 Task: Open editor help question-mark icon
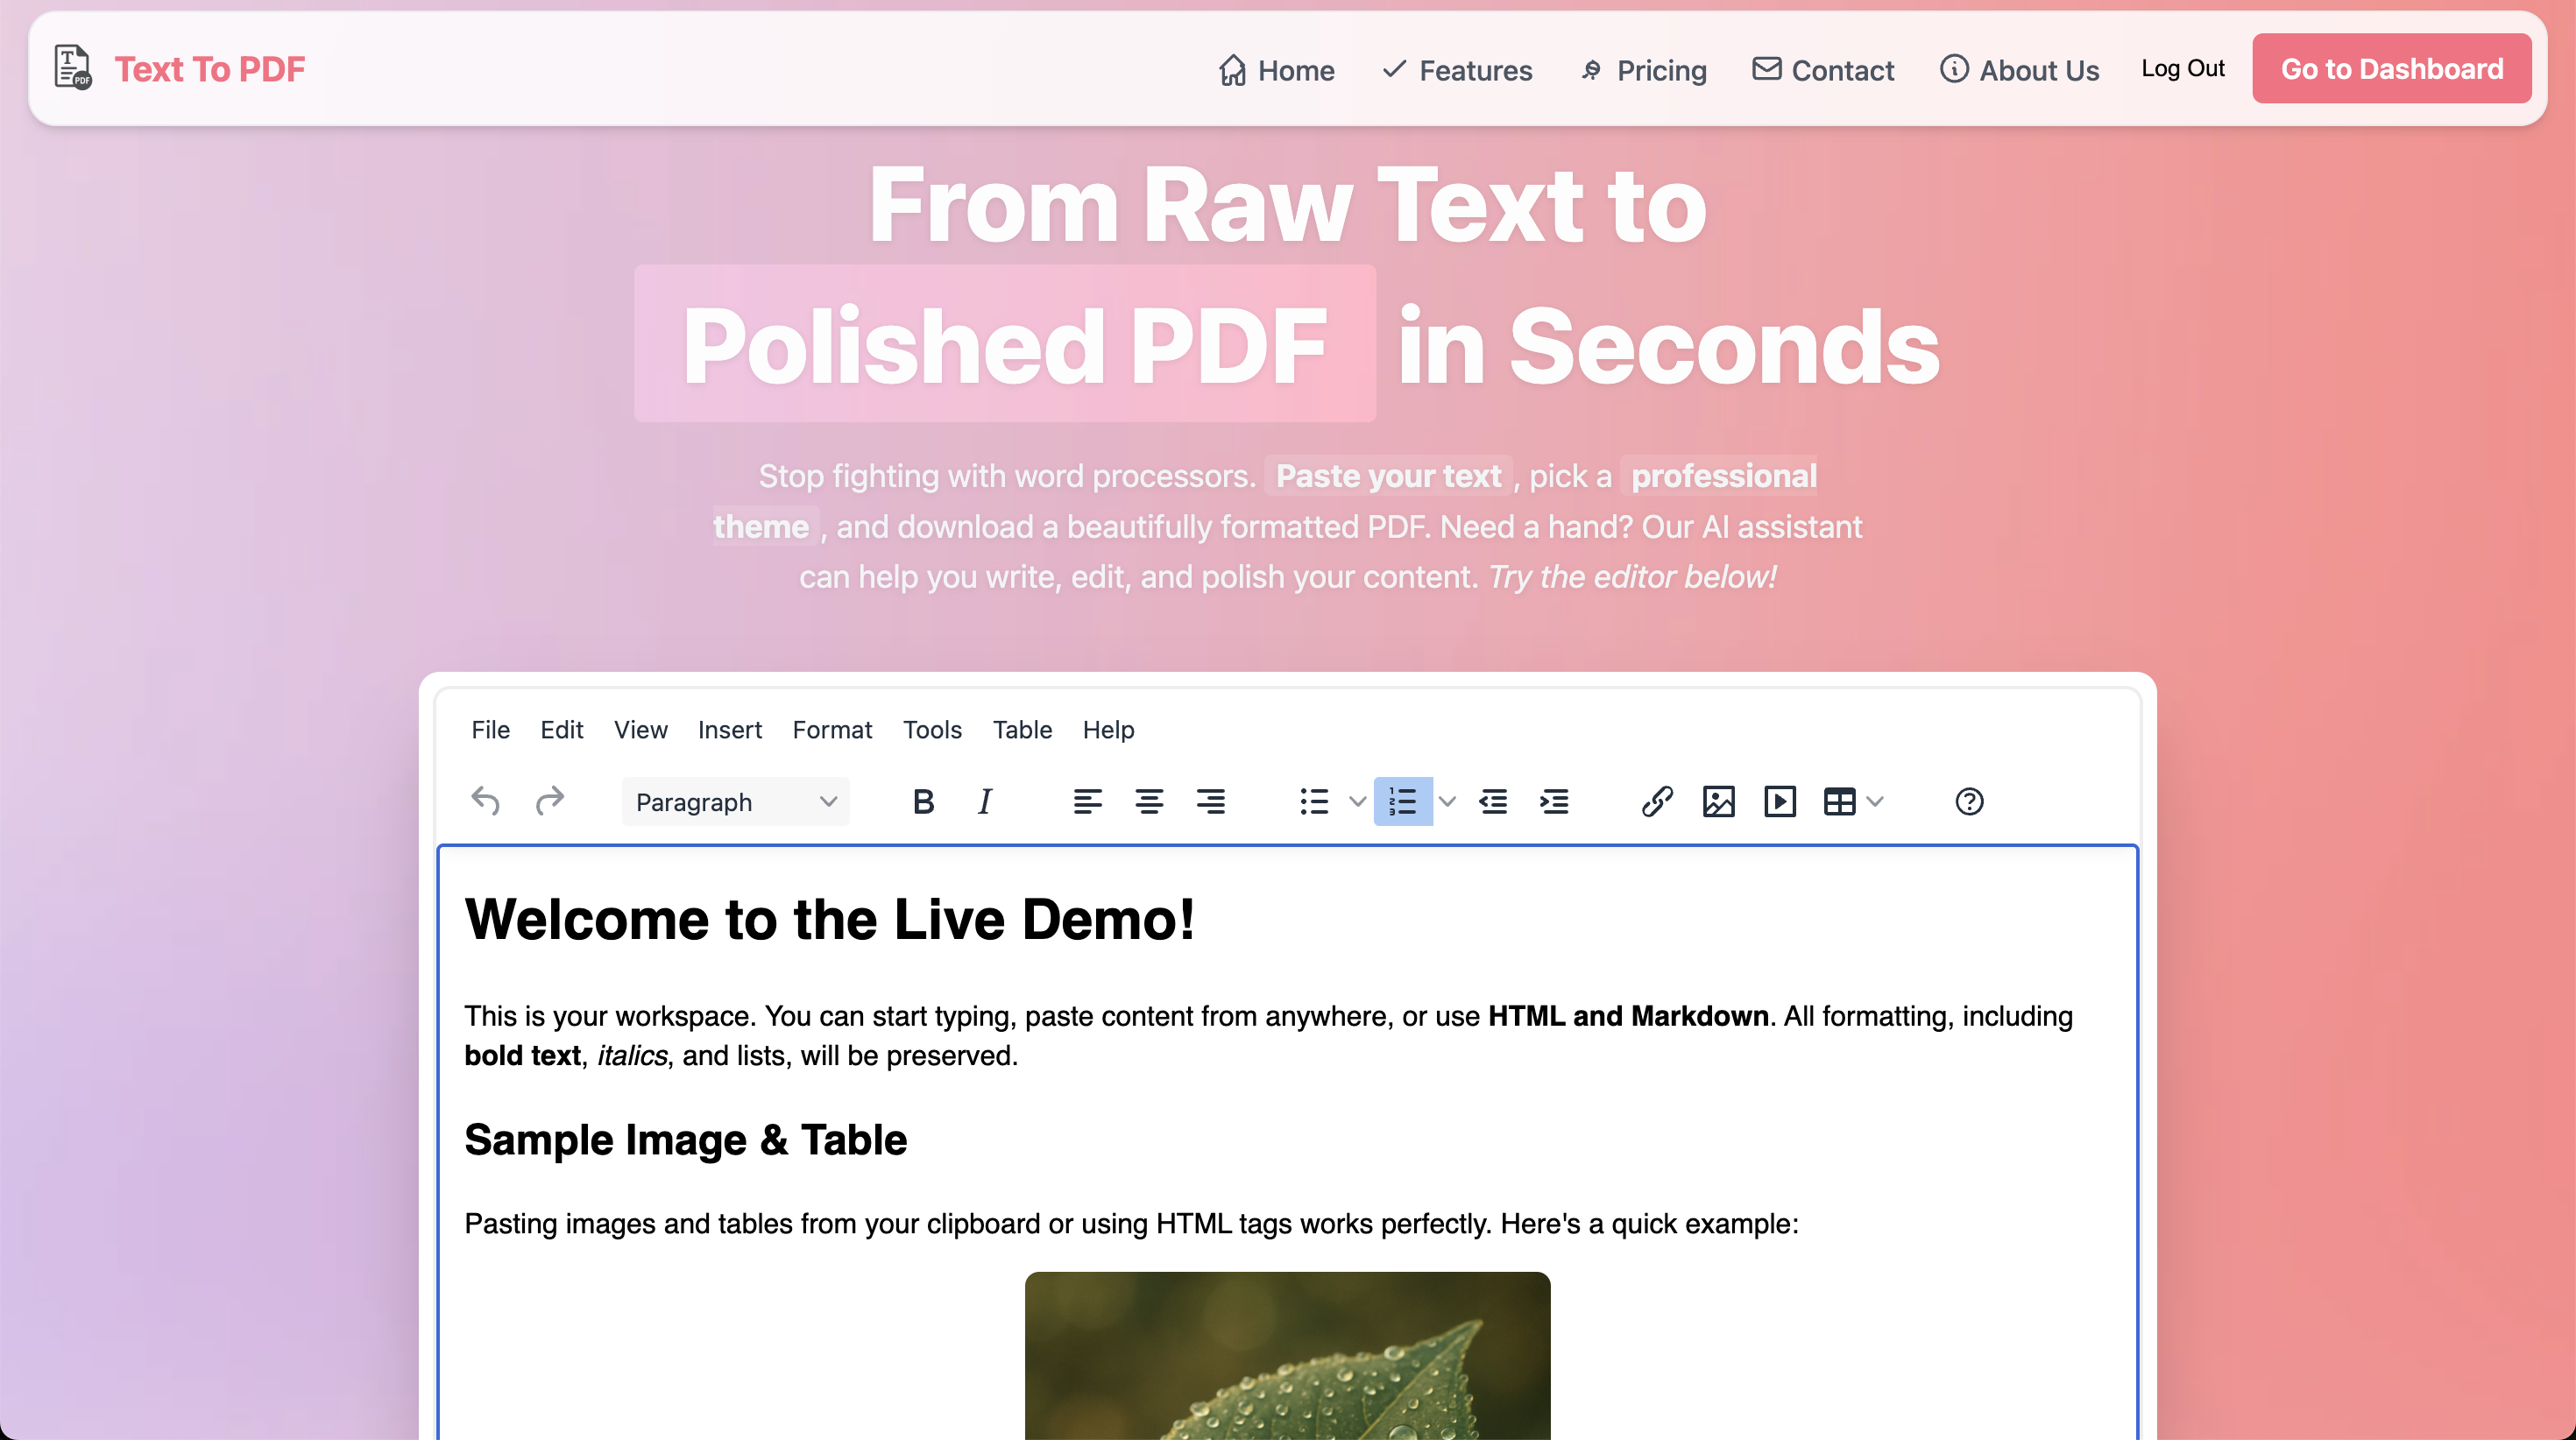click(x=1969, y=801)
